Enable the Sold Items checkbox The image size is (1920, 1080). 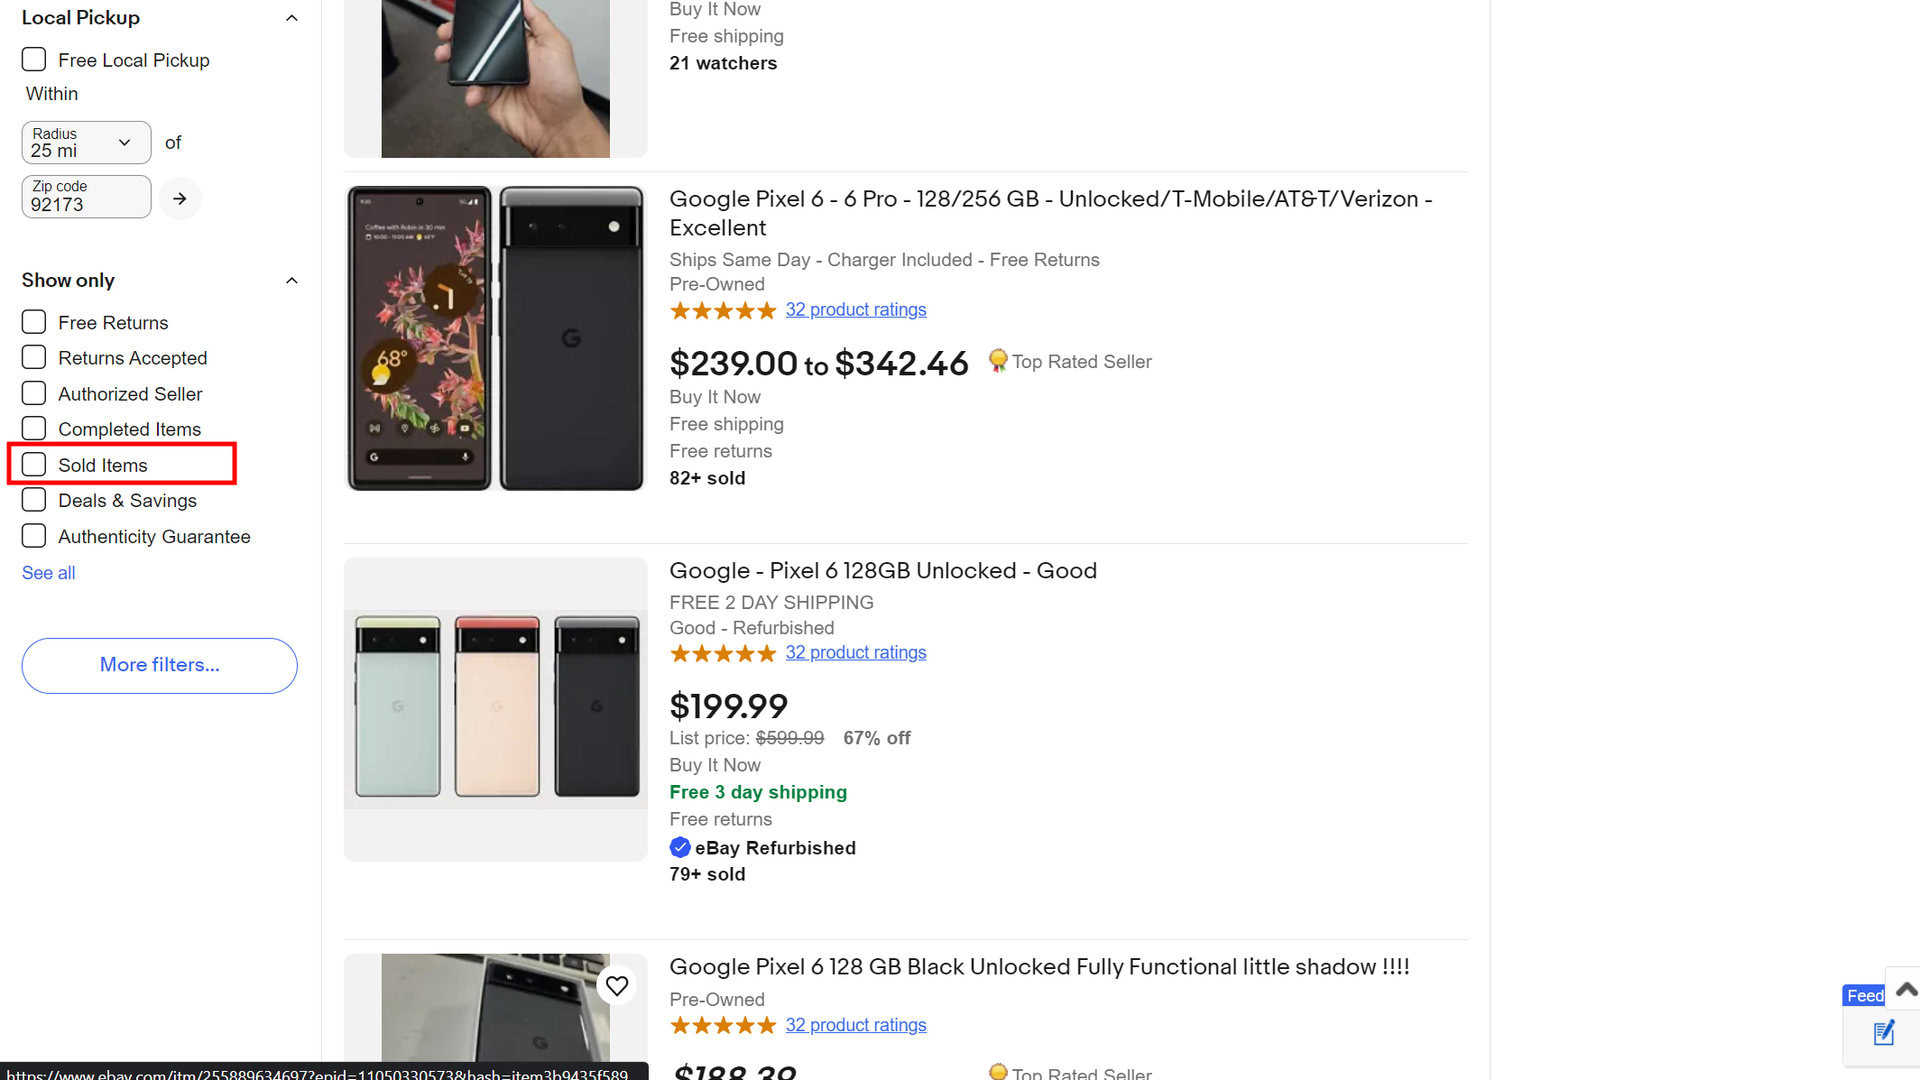pyautogui.click(x=34, y=465)
